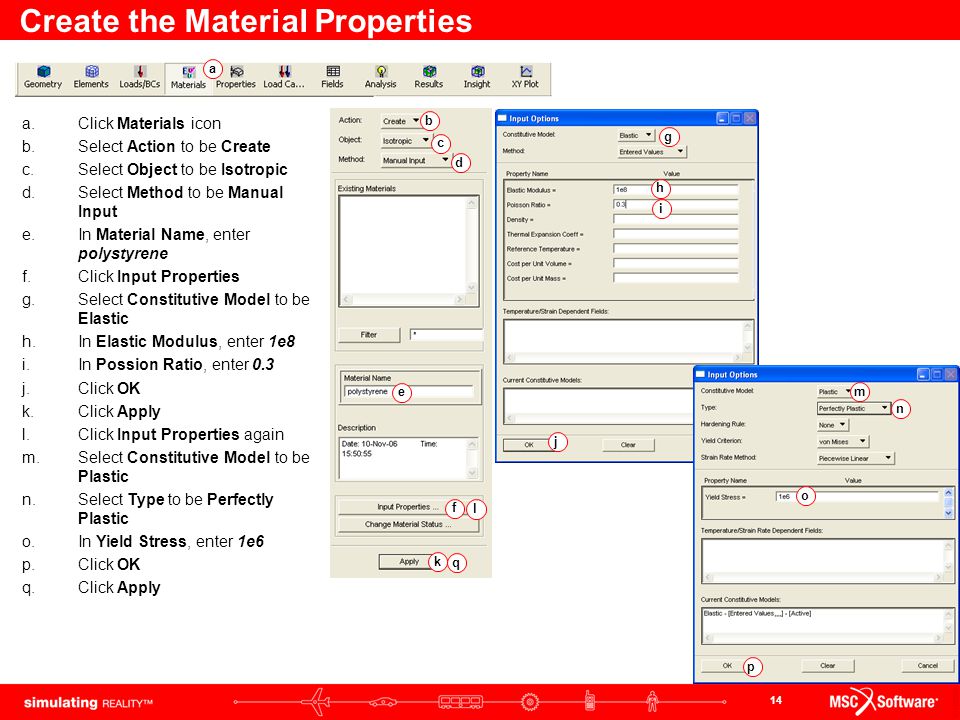
Task: Click the Existing Materials vertical scrollbar
Action: pos(471,246)
